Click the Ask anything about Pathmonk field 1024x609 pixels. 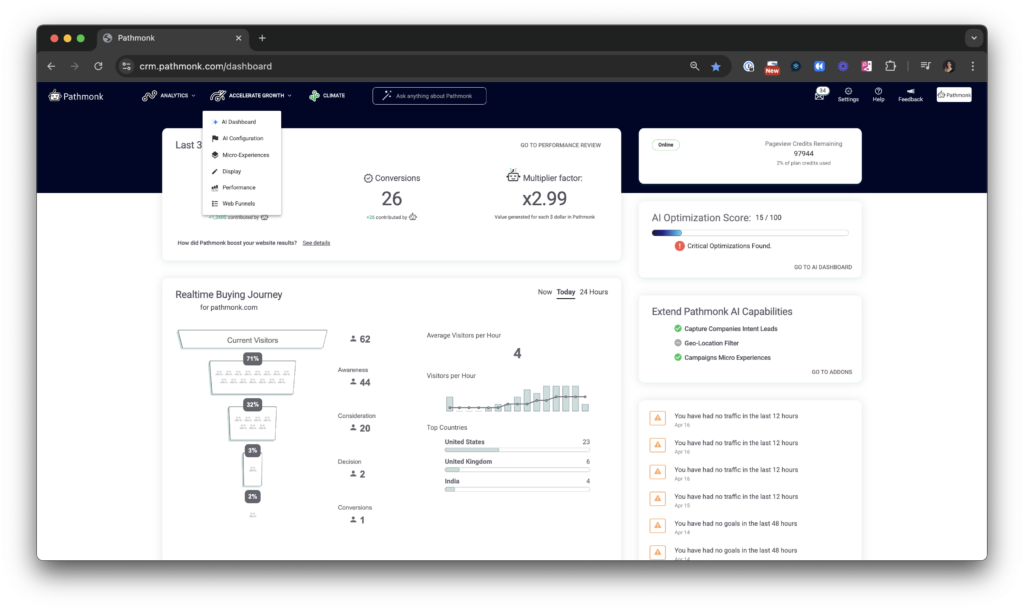point(429,95)
